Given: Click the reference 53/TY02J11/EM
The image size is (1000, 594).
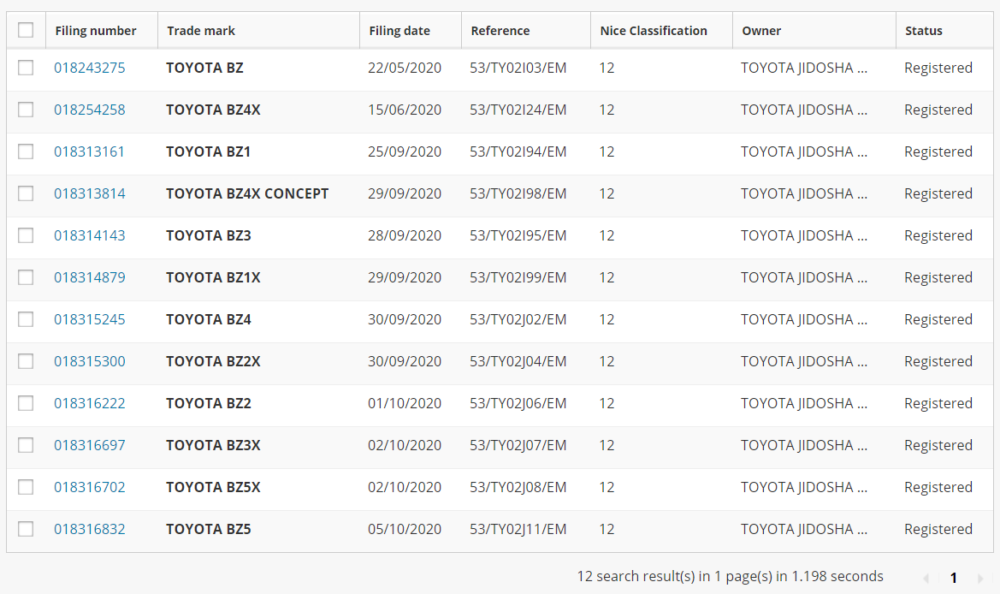Looking at the screenshot, I should (518, 529).
